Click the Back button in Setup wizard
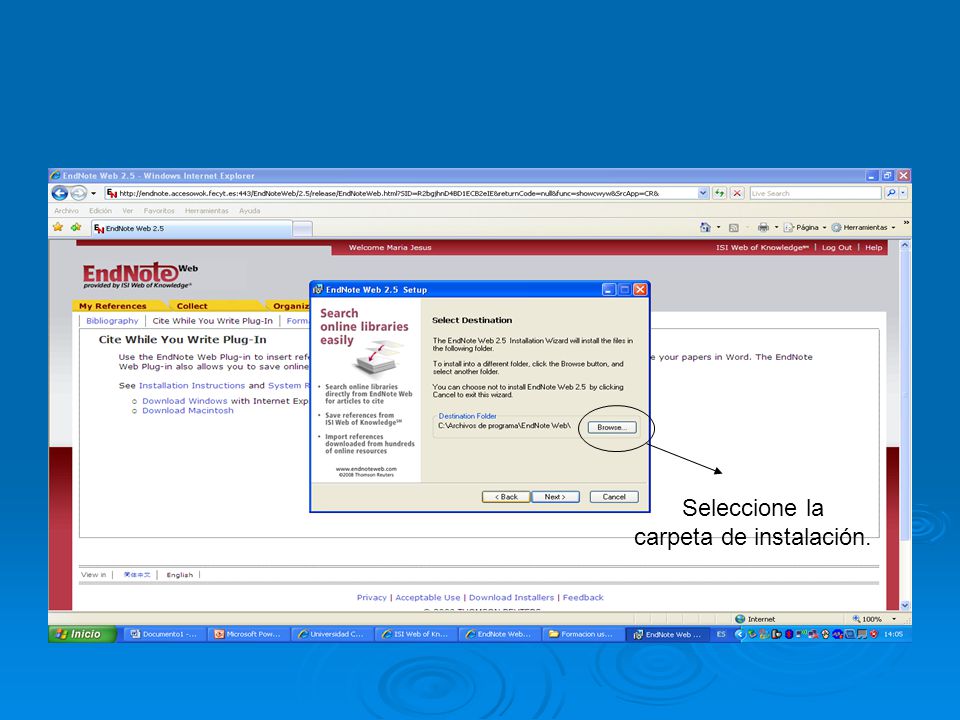960x720 pixels. coord(506,497)
